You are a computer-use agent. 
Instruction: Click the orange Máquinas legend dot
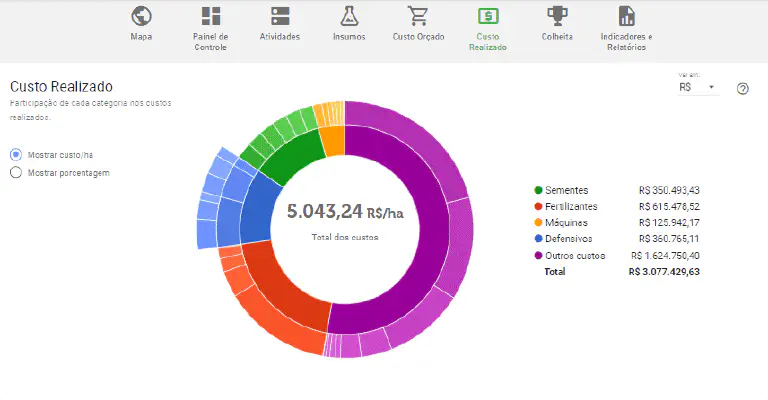tap(539, 222)
